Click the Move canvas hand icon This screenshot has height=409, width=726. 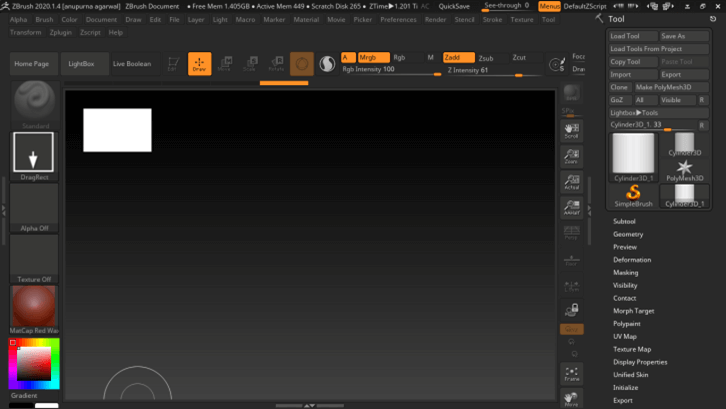click(x=572, y=398)
